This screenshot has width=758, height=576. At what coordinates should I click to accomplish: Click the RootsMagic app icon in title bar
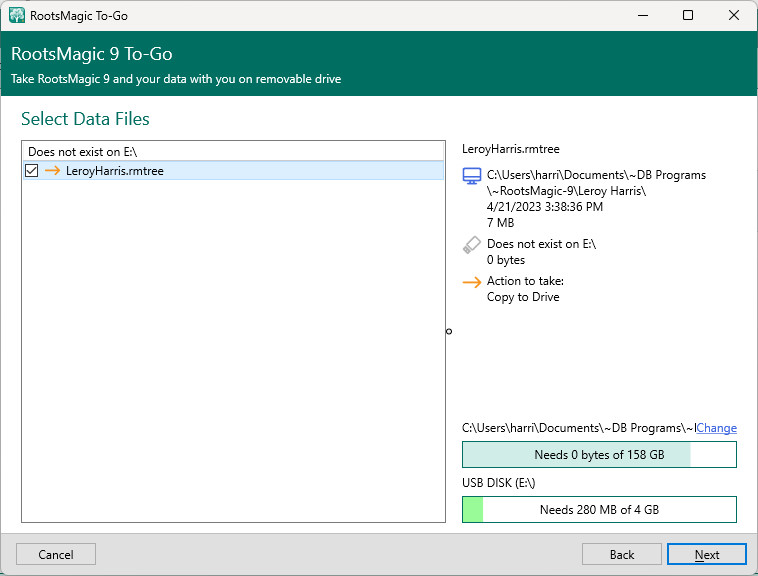17,16
